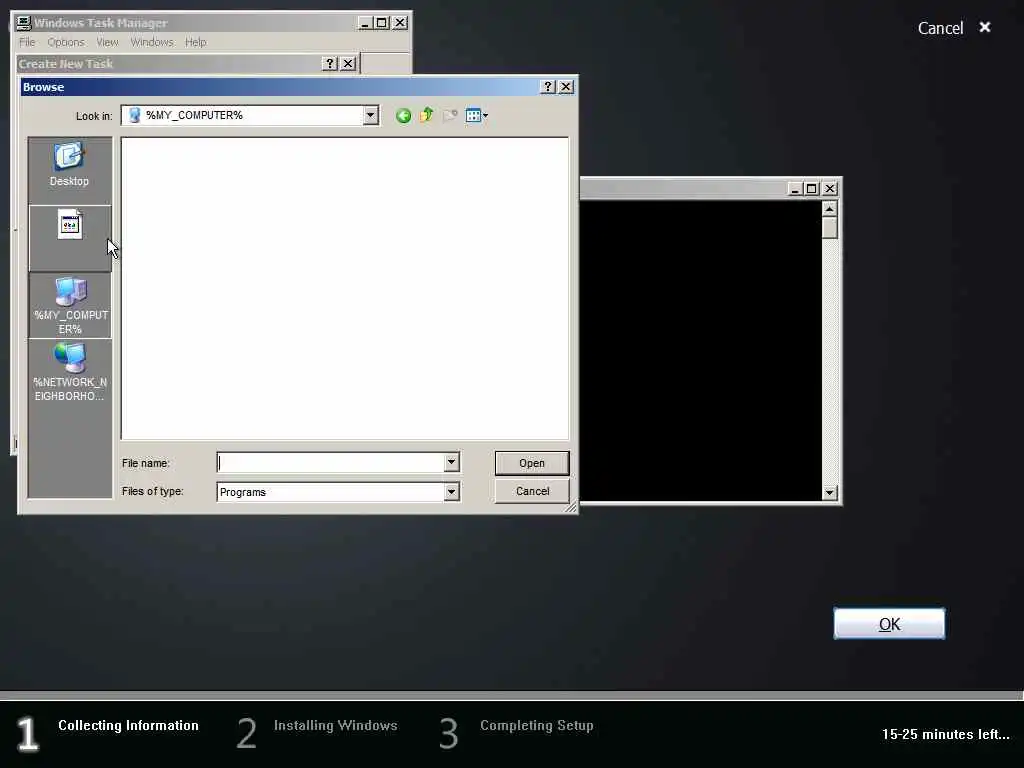Image resolution: width=1024 pixels, height=768 pixels.
Task: Open %MY_COMPUTER% in the places bar
Action: (69, 305)
